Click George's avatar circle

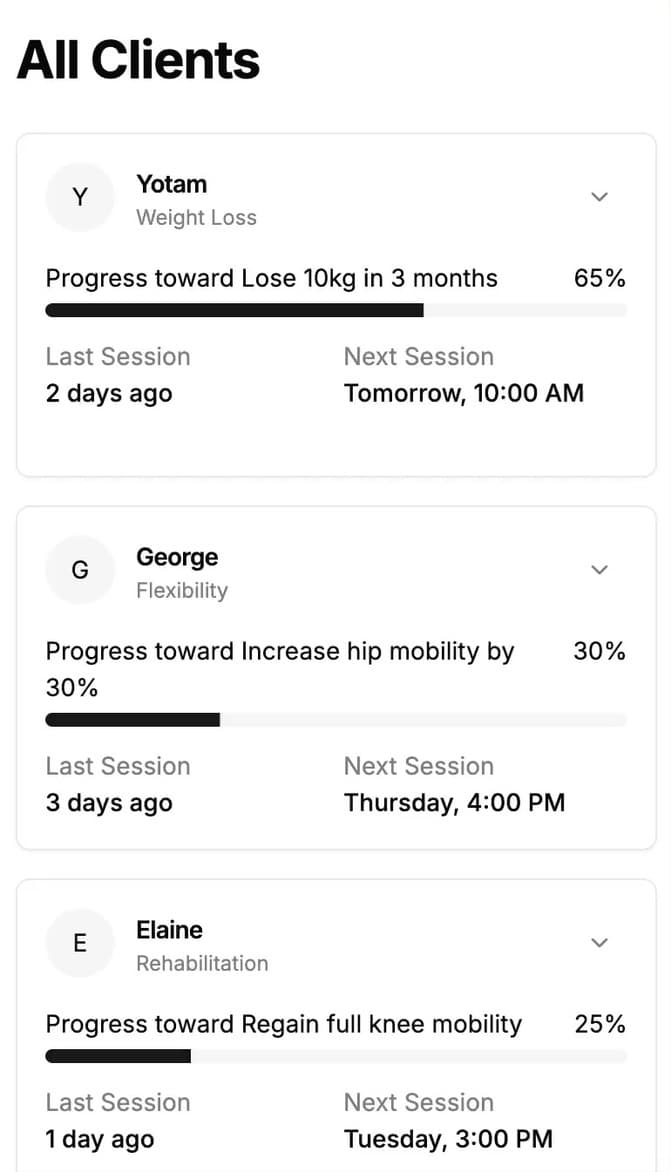pos(80,570)
